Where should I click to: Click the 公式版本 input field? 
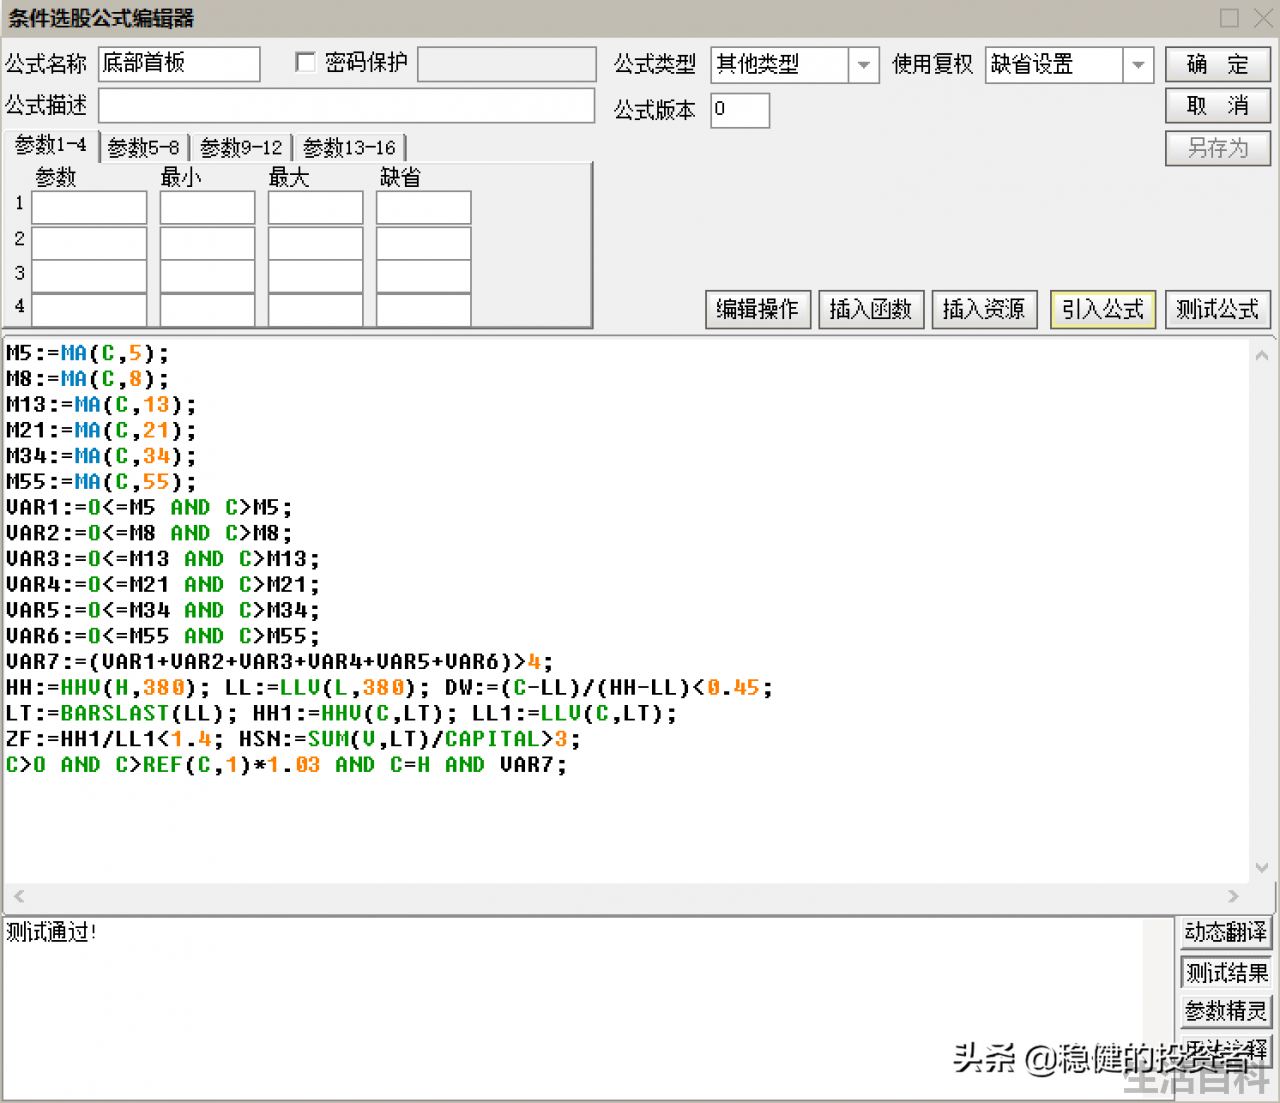[x=740, y=110]
